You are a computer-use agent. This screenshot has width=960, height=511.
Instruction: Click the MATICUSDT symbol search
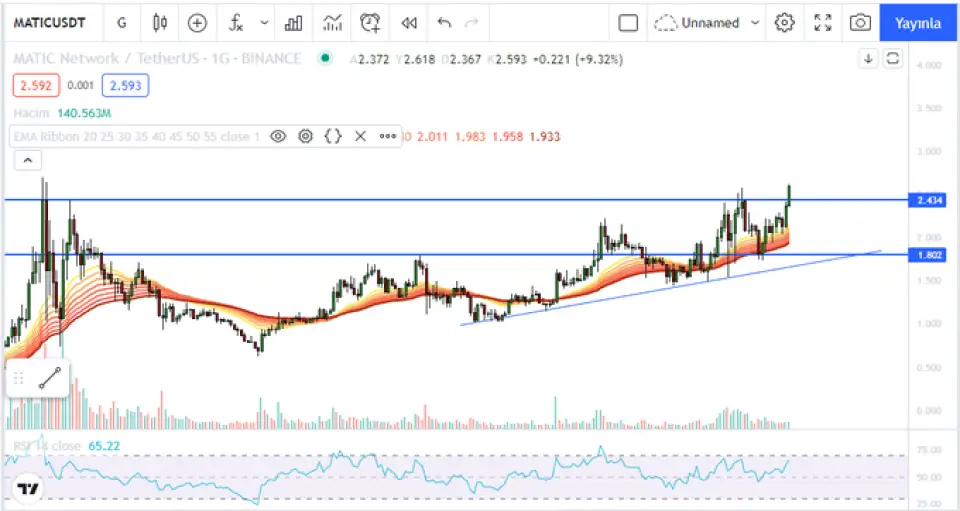48,22
